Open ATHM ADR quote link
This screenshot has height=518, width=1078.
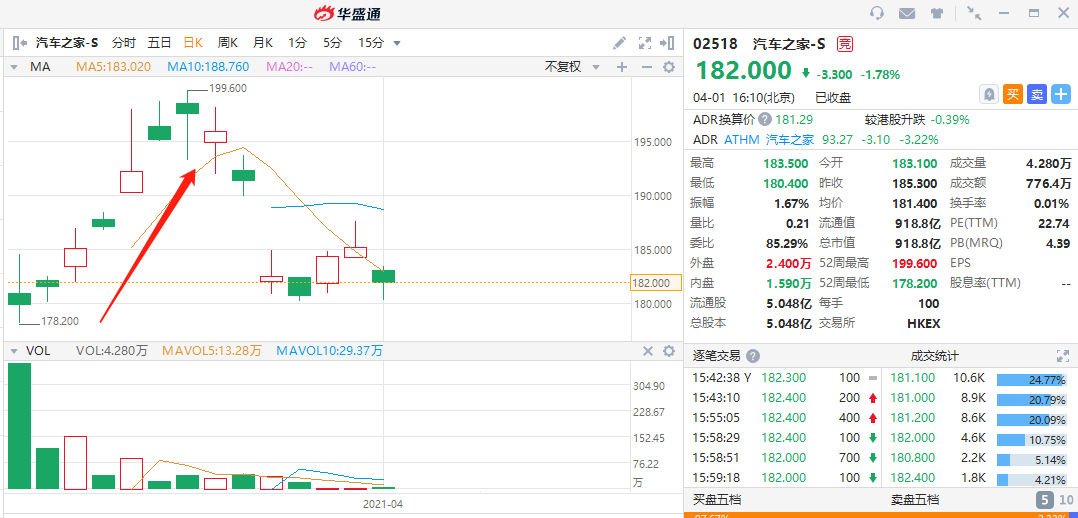point(741,140)
